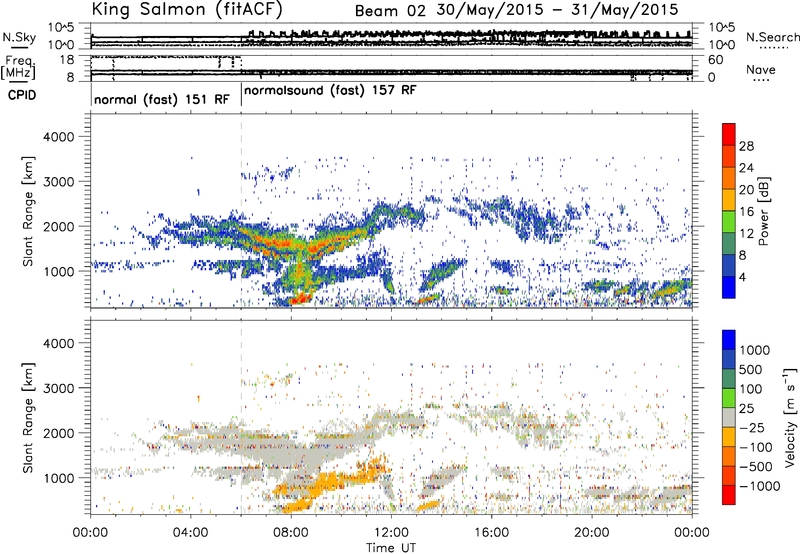The image size is (800, 554).
Task: Click the 'normal (fast) 151 RF' CPID entry
Action: pyautogui.click(x=162, y=99)
